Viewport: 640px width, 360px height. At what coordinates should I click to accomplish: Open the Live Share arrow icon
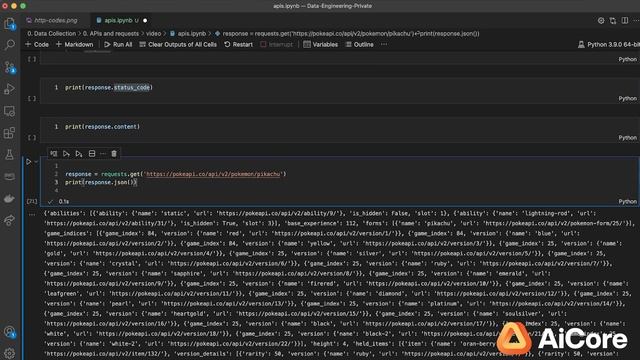coord(9,220)
